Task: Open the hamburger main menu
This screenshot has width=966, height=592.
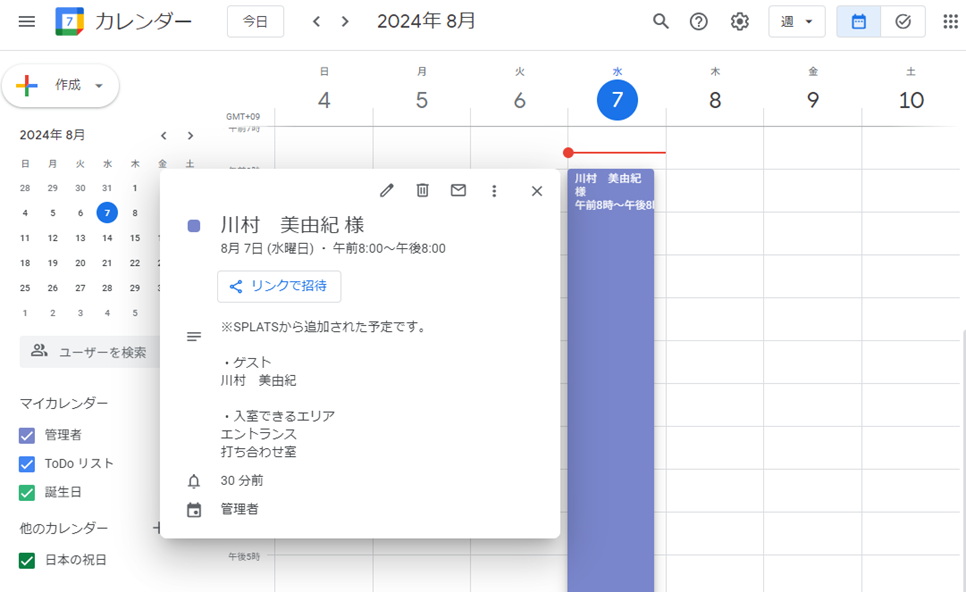Action: pyautogui.click(x=27, y=21)
